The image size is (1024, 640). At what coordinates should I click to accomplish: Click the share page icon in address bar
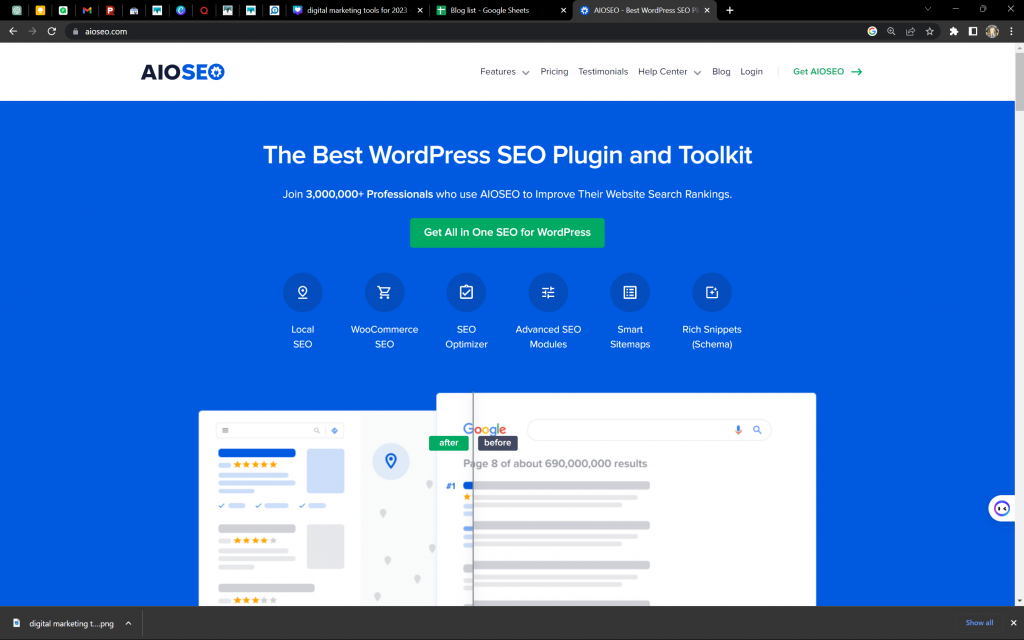click(910, 31)
